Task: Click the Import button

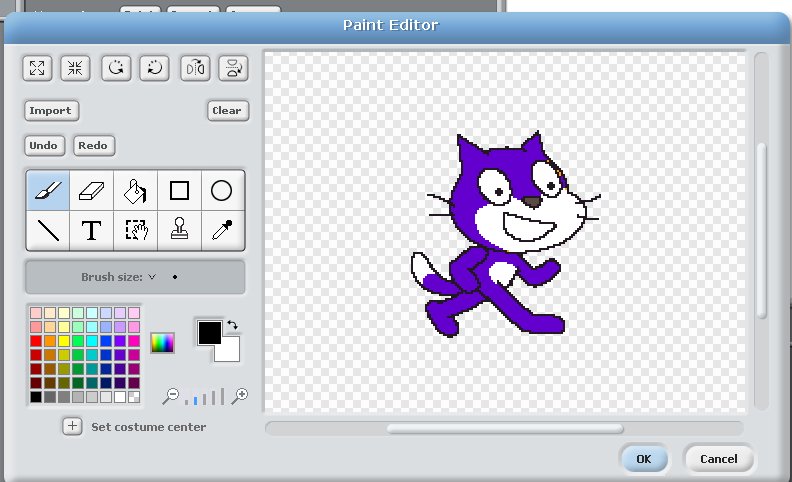Action: point(50,110)
